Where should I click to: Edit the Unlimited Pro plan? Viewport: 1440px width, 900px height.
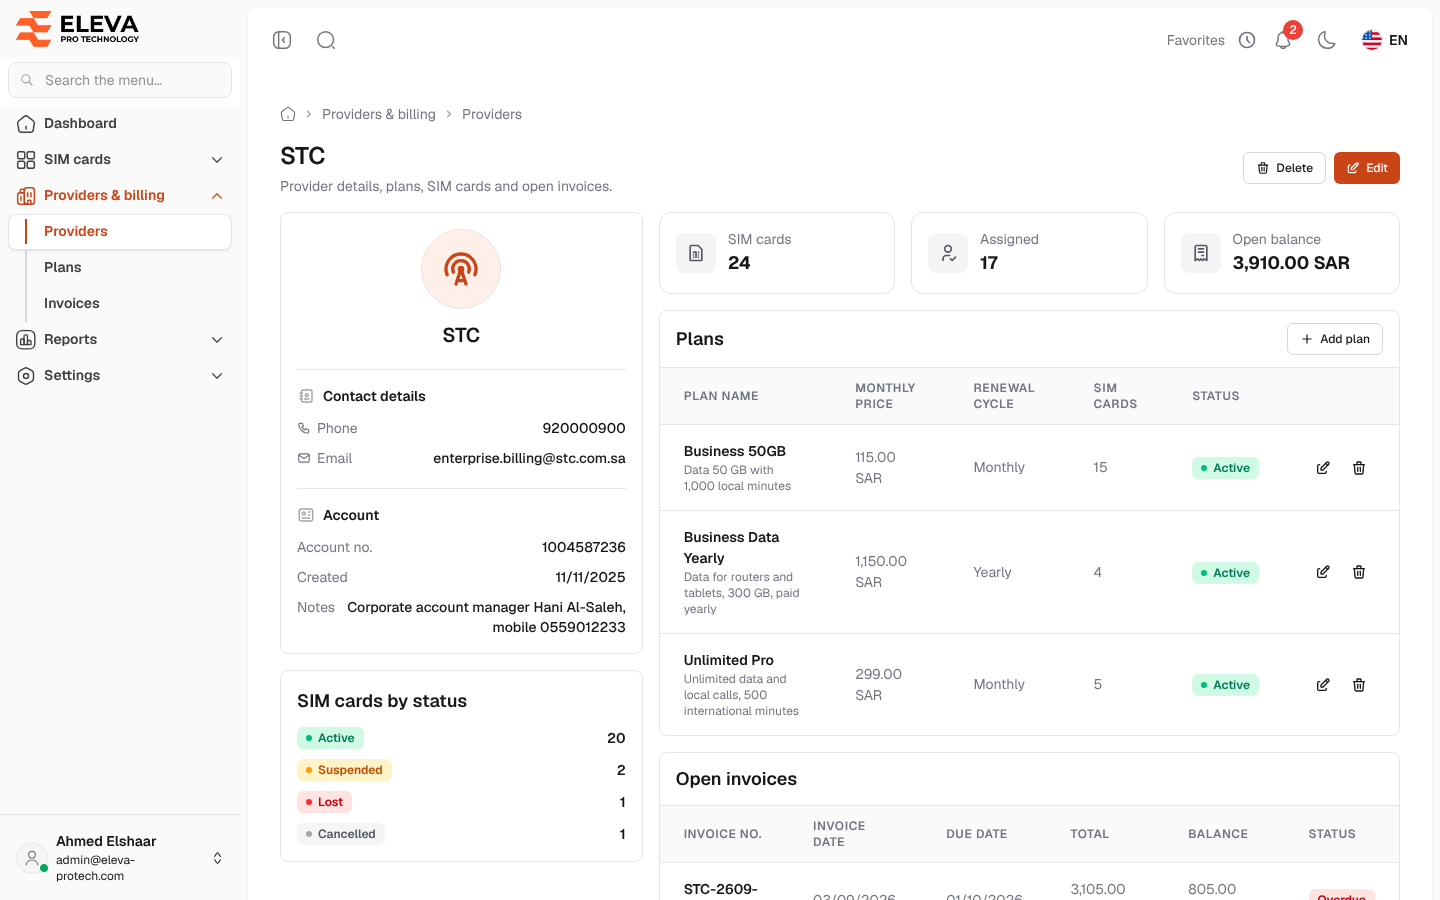(x=1323, y=685)
